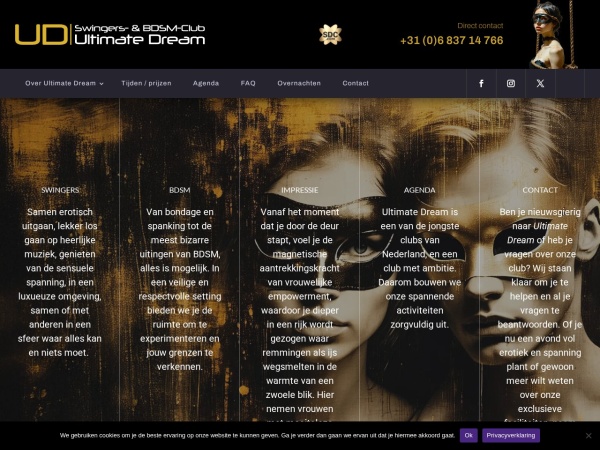The image size is (600, 450).
Task: Open the SWINGERS column heading
Action: pyautogui.click(x=60, y=190)
